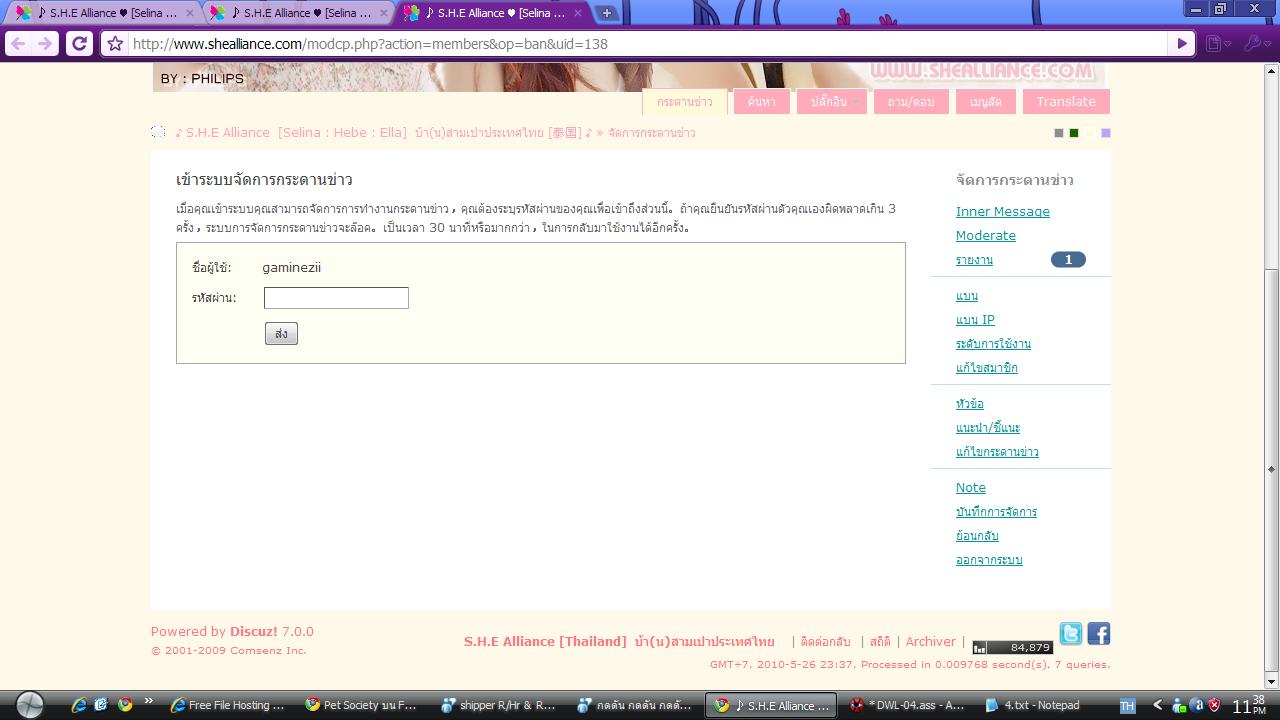Open a new tab with plus button
Screen dimensions: 1280x720
(606, 13)
